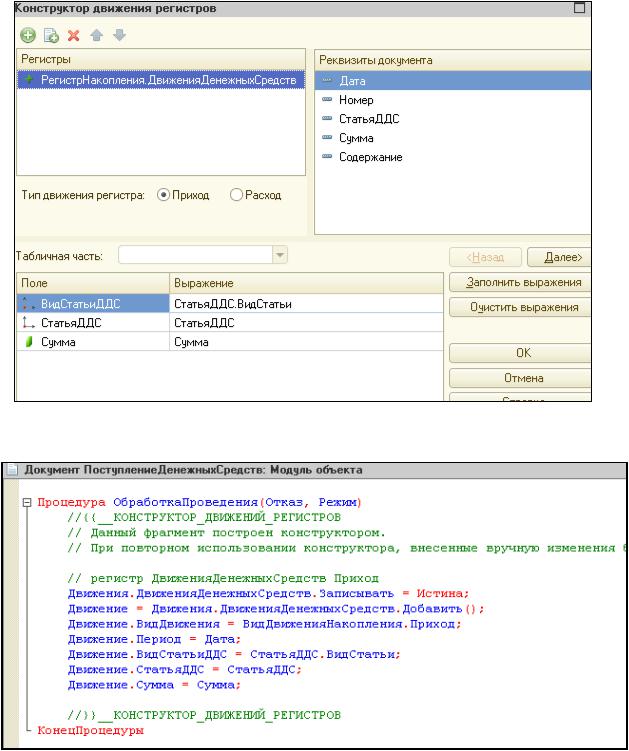Select Содержание in Реквизиты документа
The height and width of the screenshot is (751, 629).
coord(453,157)
